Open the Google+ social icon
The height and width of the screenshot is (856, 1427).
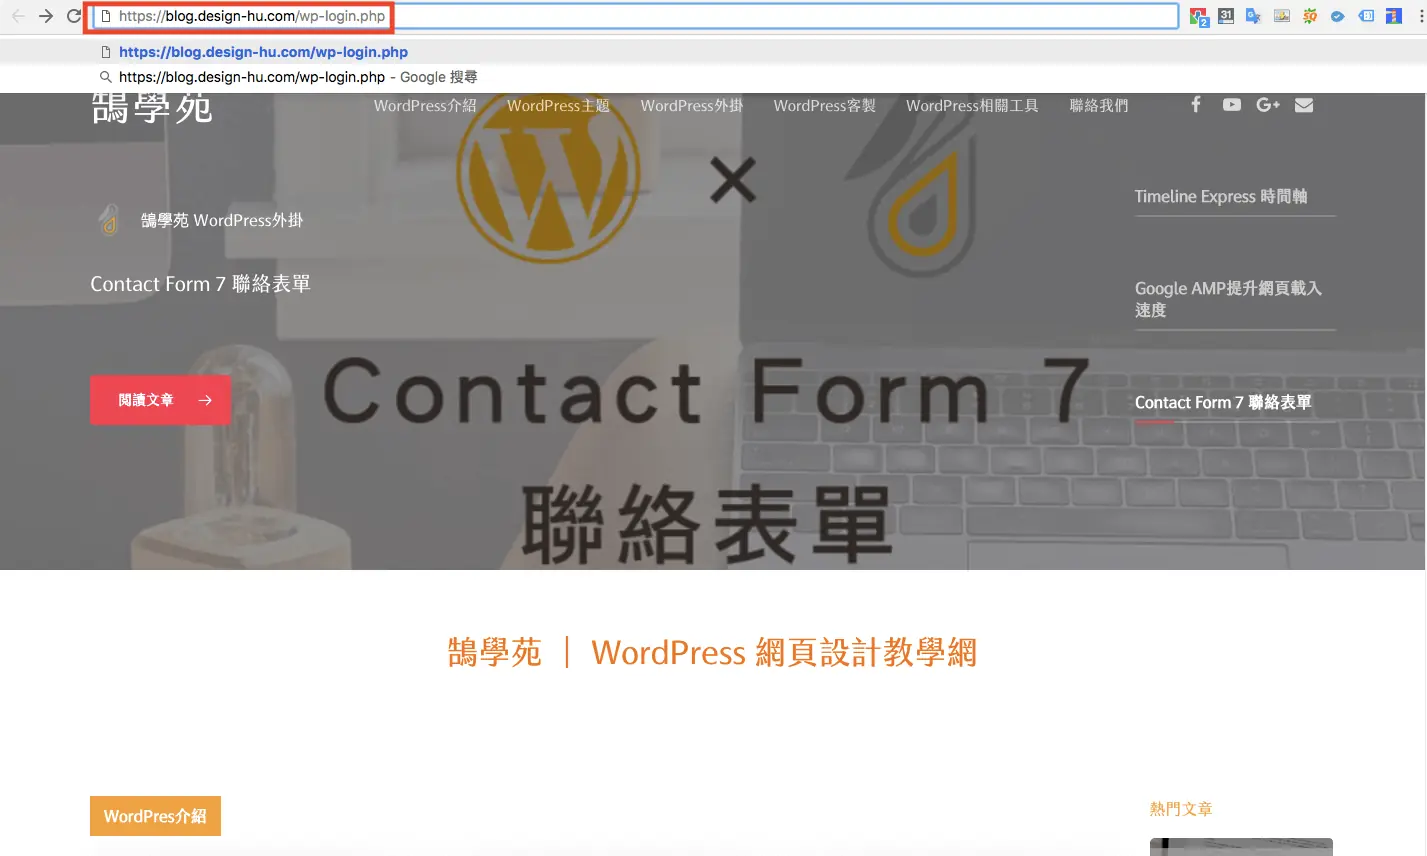pos(1268,104)
